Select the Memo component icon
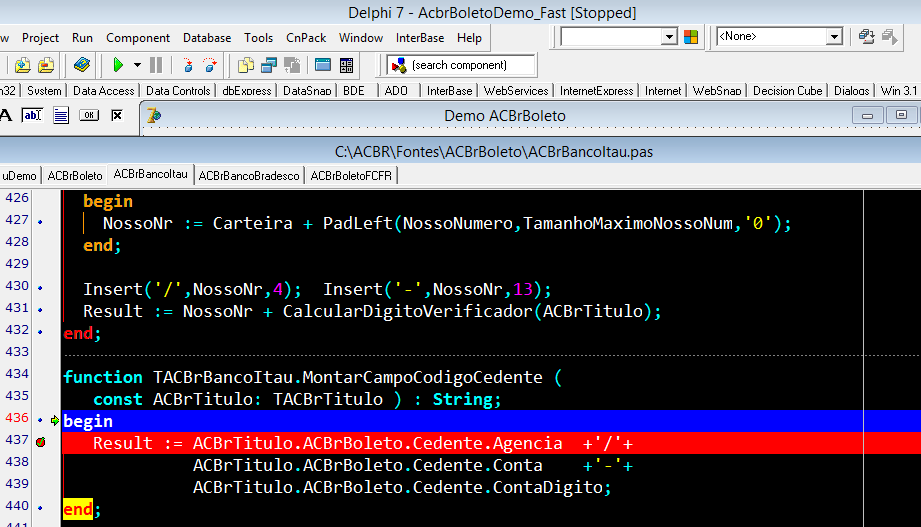 [x=60, y=115]
